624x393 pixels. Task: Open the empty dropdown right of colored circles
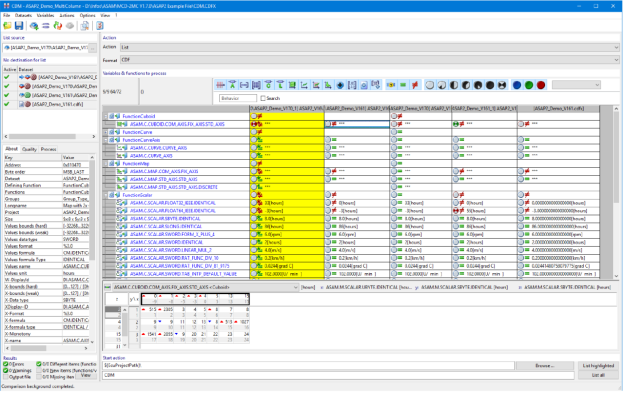tap(576, 85)
